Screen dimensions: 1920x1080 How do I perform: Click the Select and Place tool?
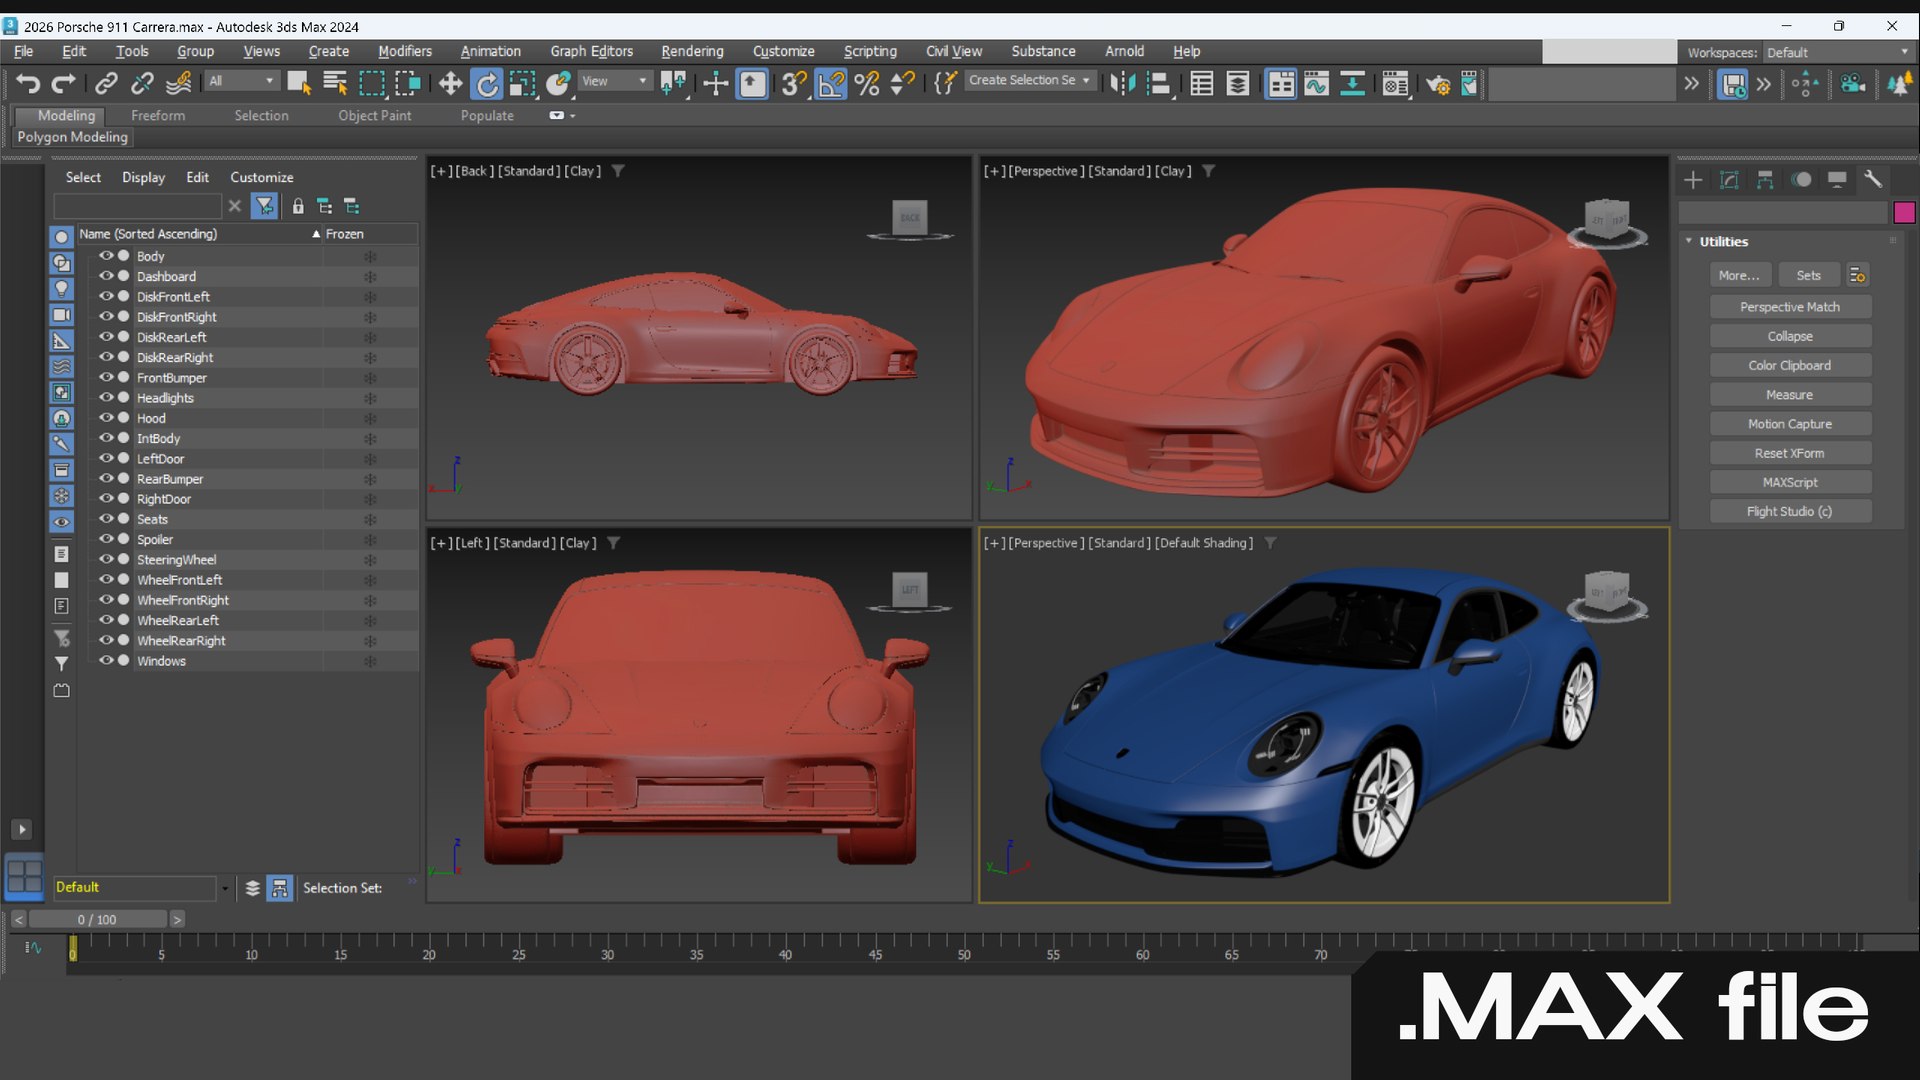pos(558,84)
